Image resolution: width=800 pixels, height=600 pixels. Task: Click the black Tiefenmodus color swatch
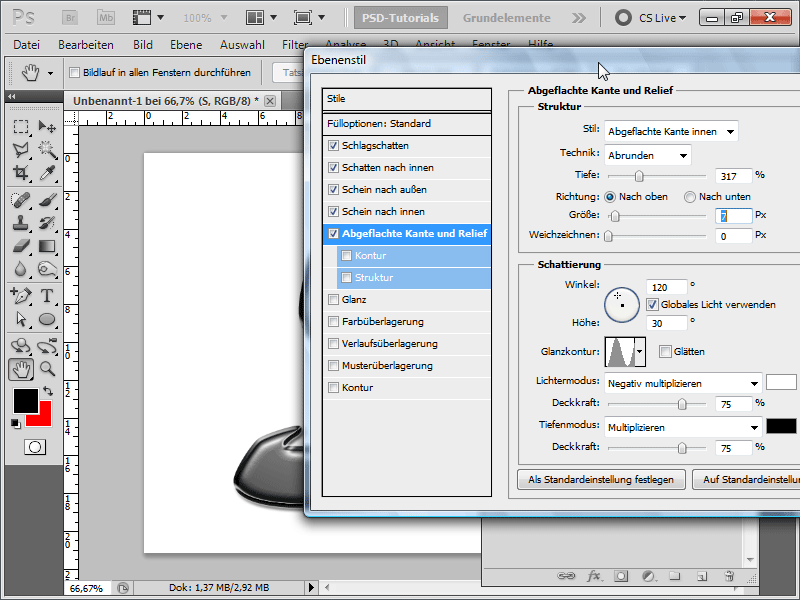[x=780, y=426]
